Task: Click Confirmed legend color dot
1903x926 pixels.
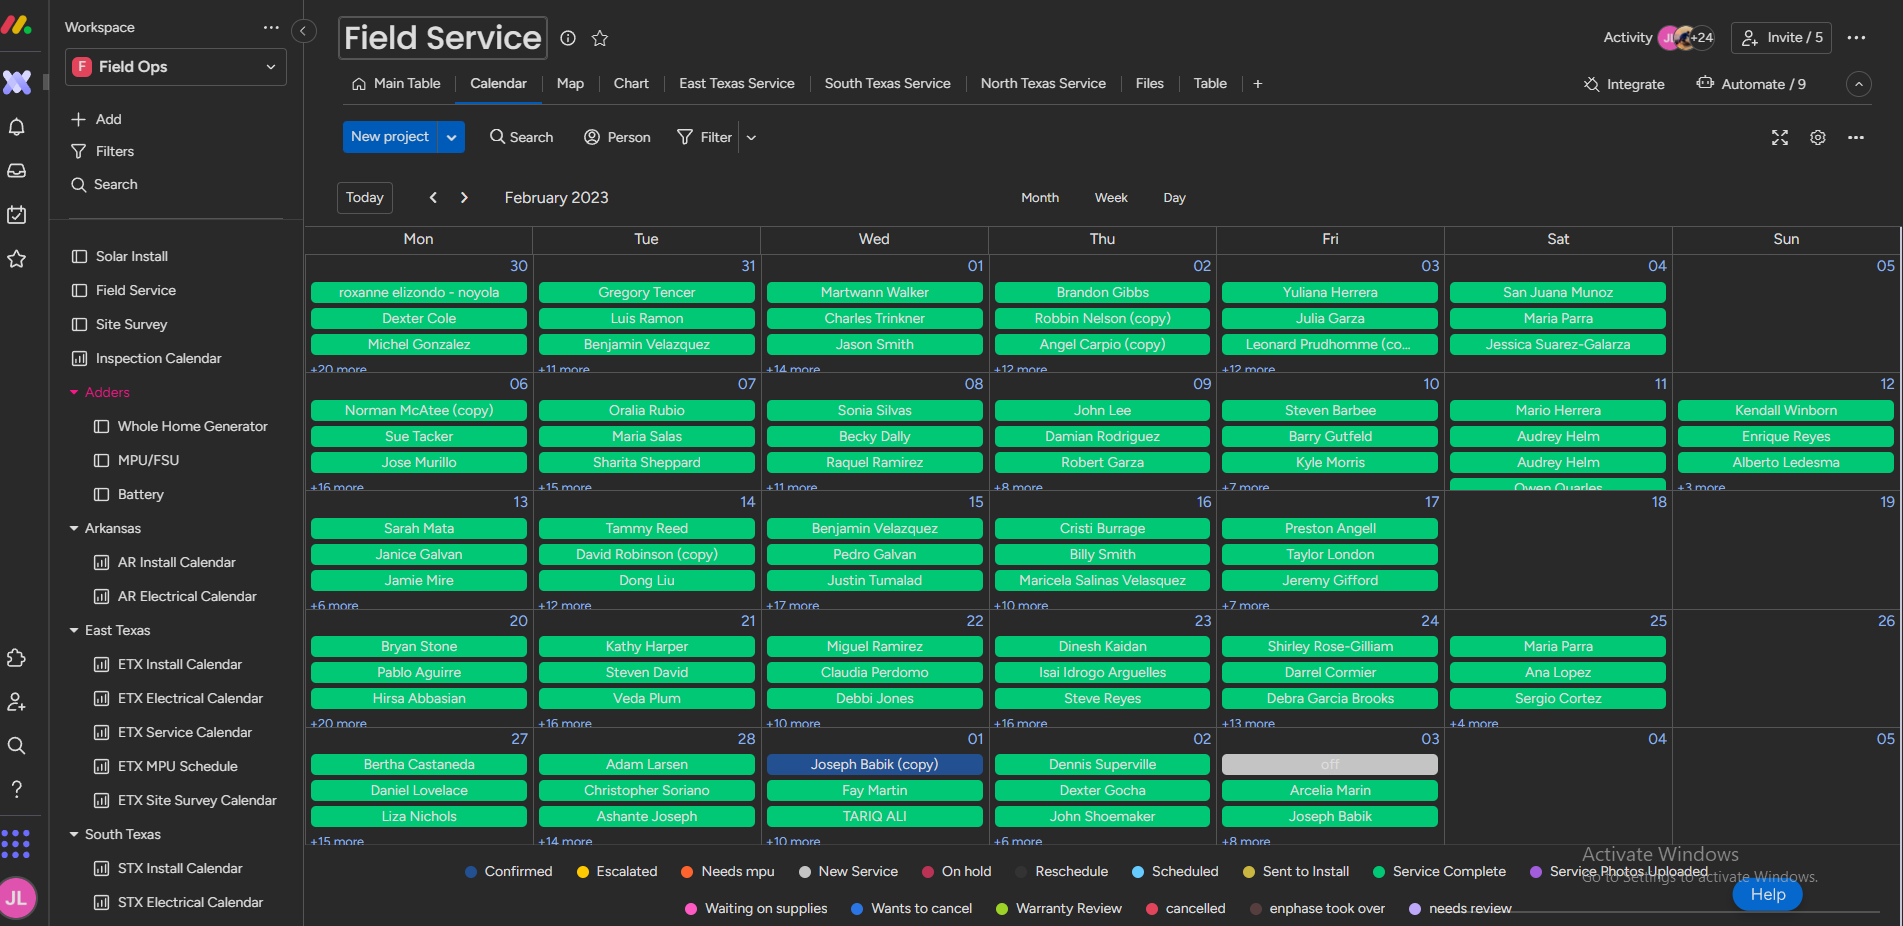Action: click(471, 872)
